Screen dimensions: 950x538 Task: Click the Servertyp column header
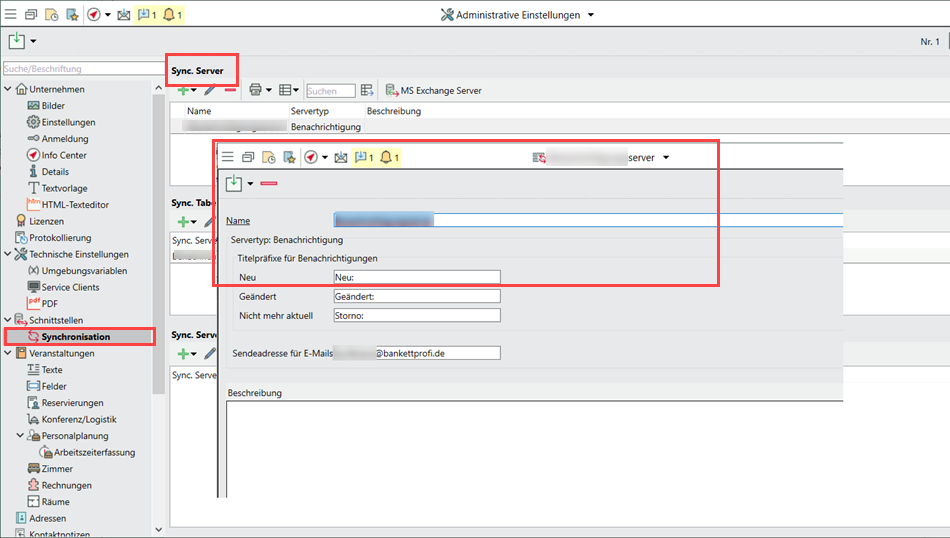309,111
